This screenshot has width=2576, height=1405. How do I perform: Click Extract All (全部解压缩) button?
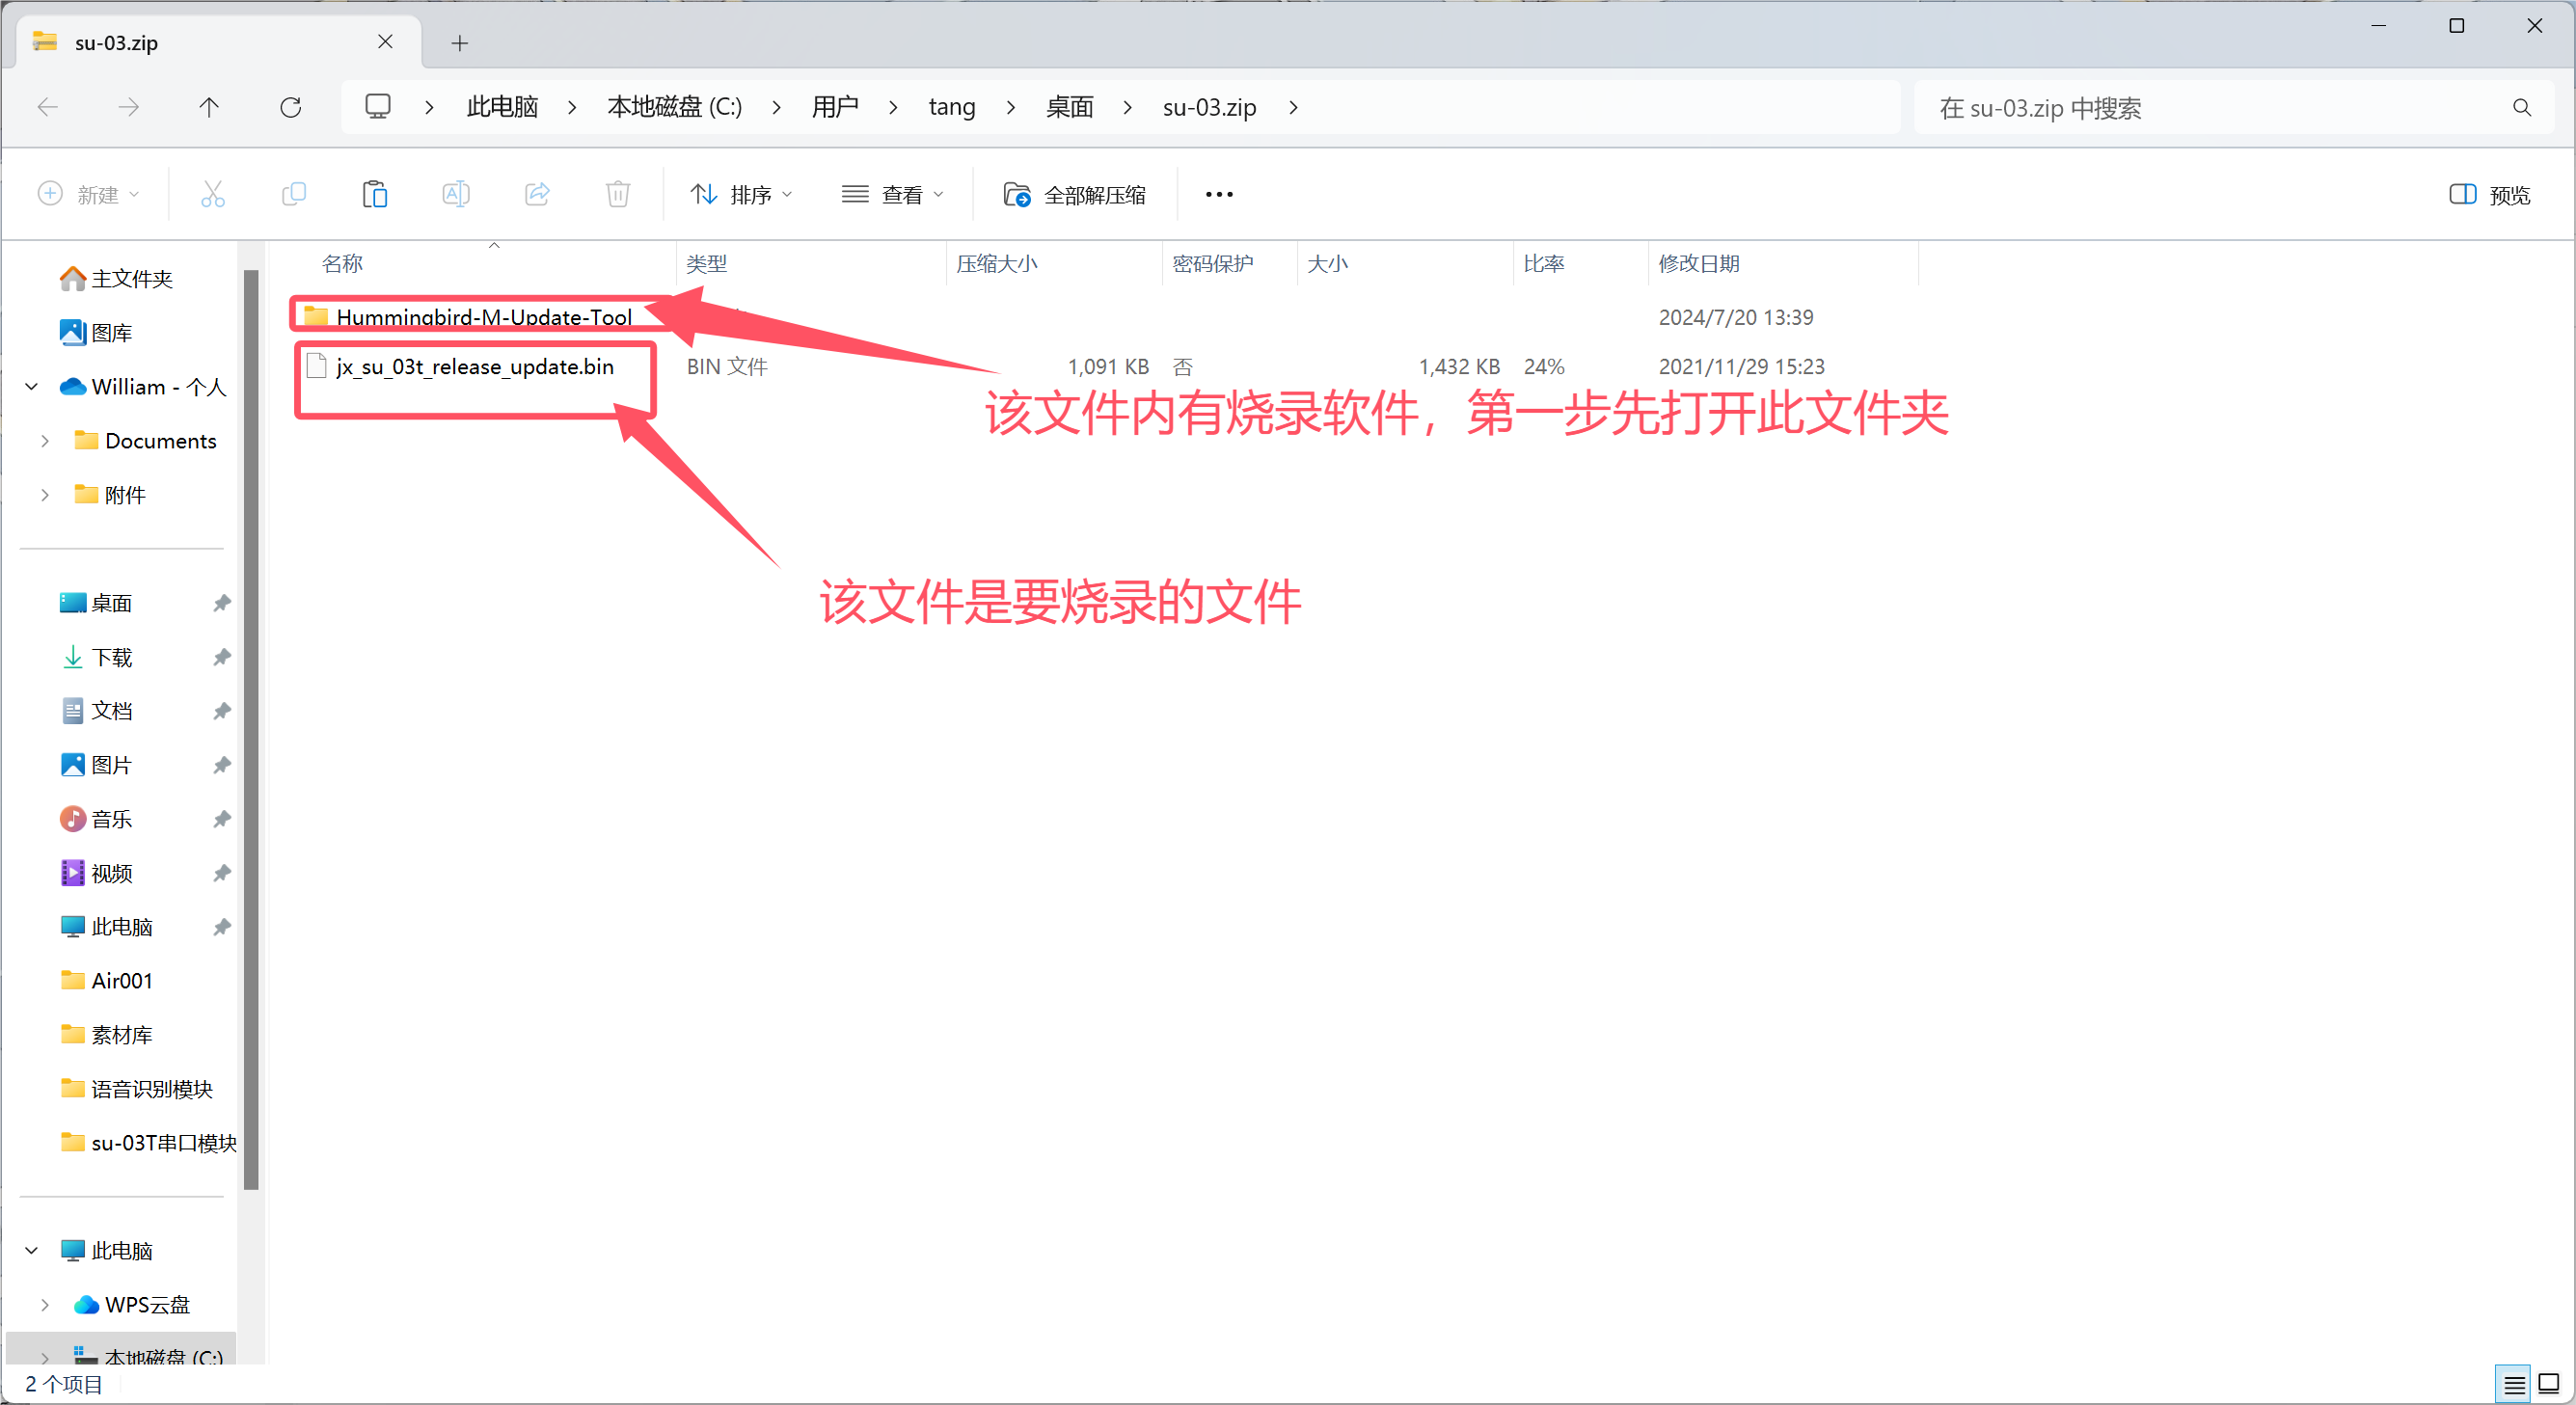[x=1075, y=194]
